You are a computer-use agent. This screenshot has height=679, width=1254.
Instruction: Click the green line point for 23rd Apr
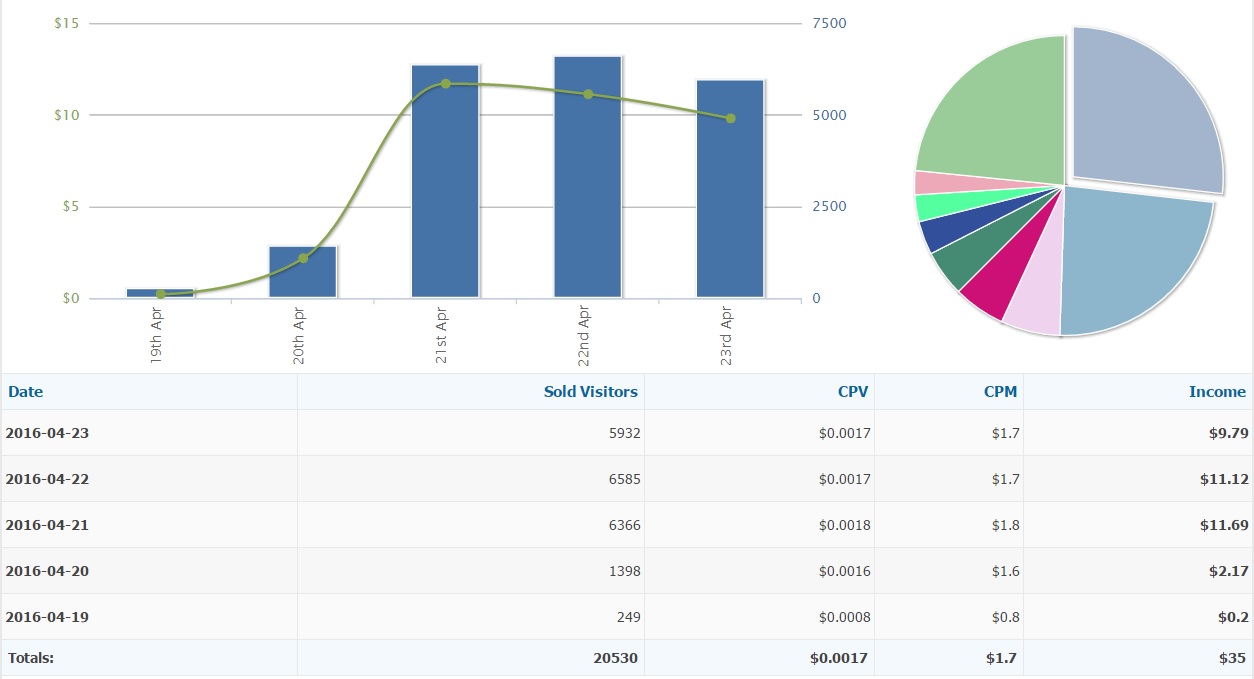coord(730,118)
